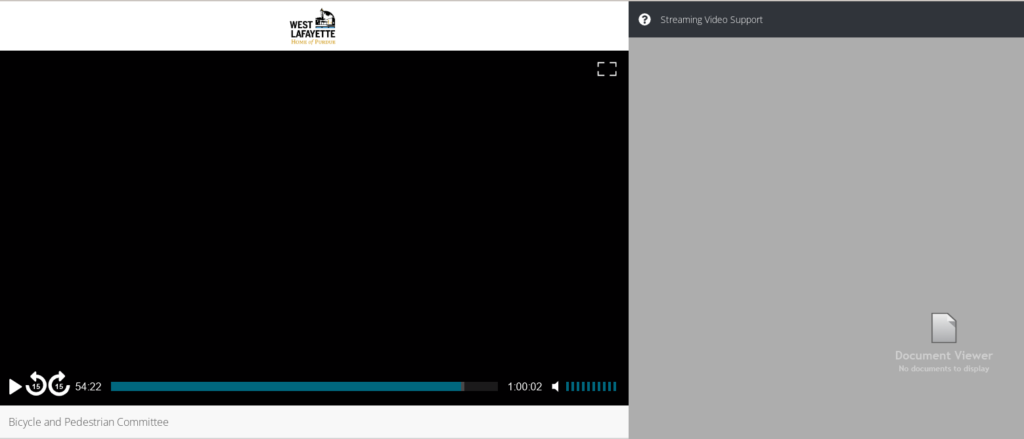Enter fullscreen video mode
Viewport: 1024px width, 439px height.
(x=606, y=69)
